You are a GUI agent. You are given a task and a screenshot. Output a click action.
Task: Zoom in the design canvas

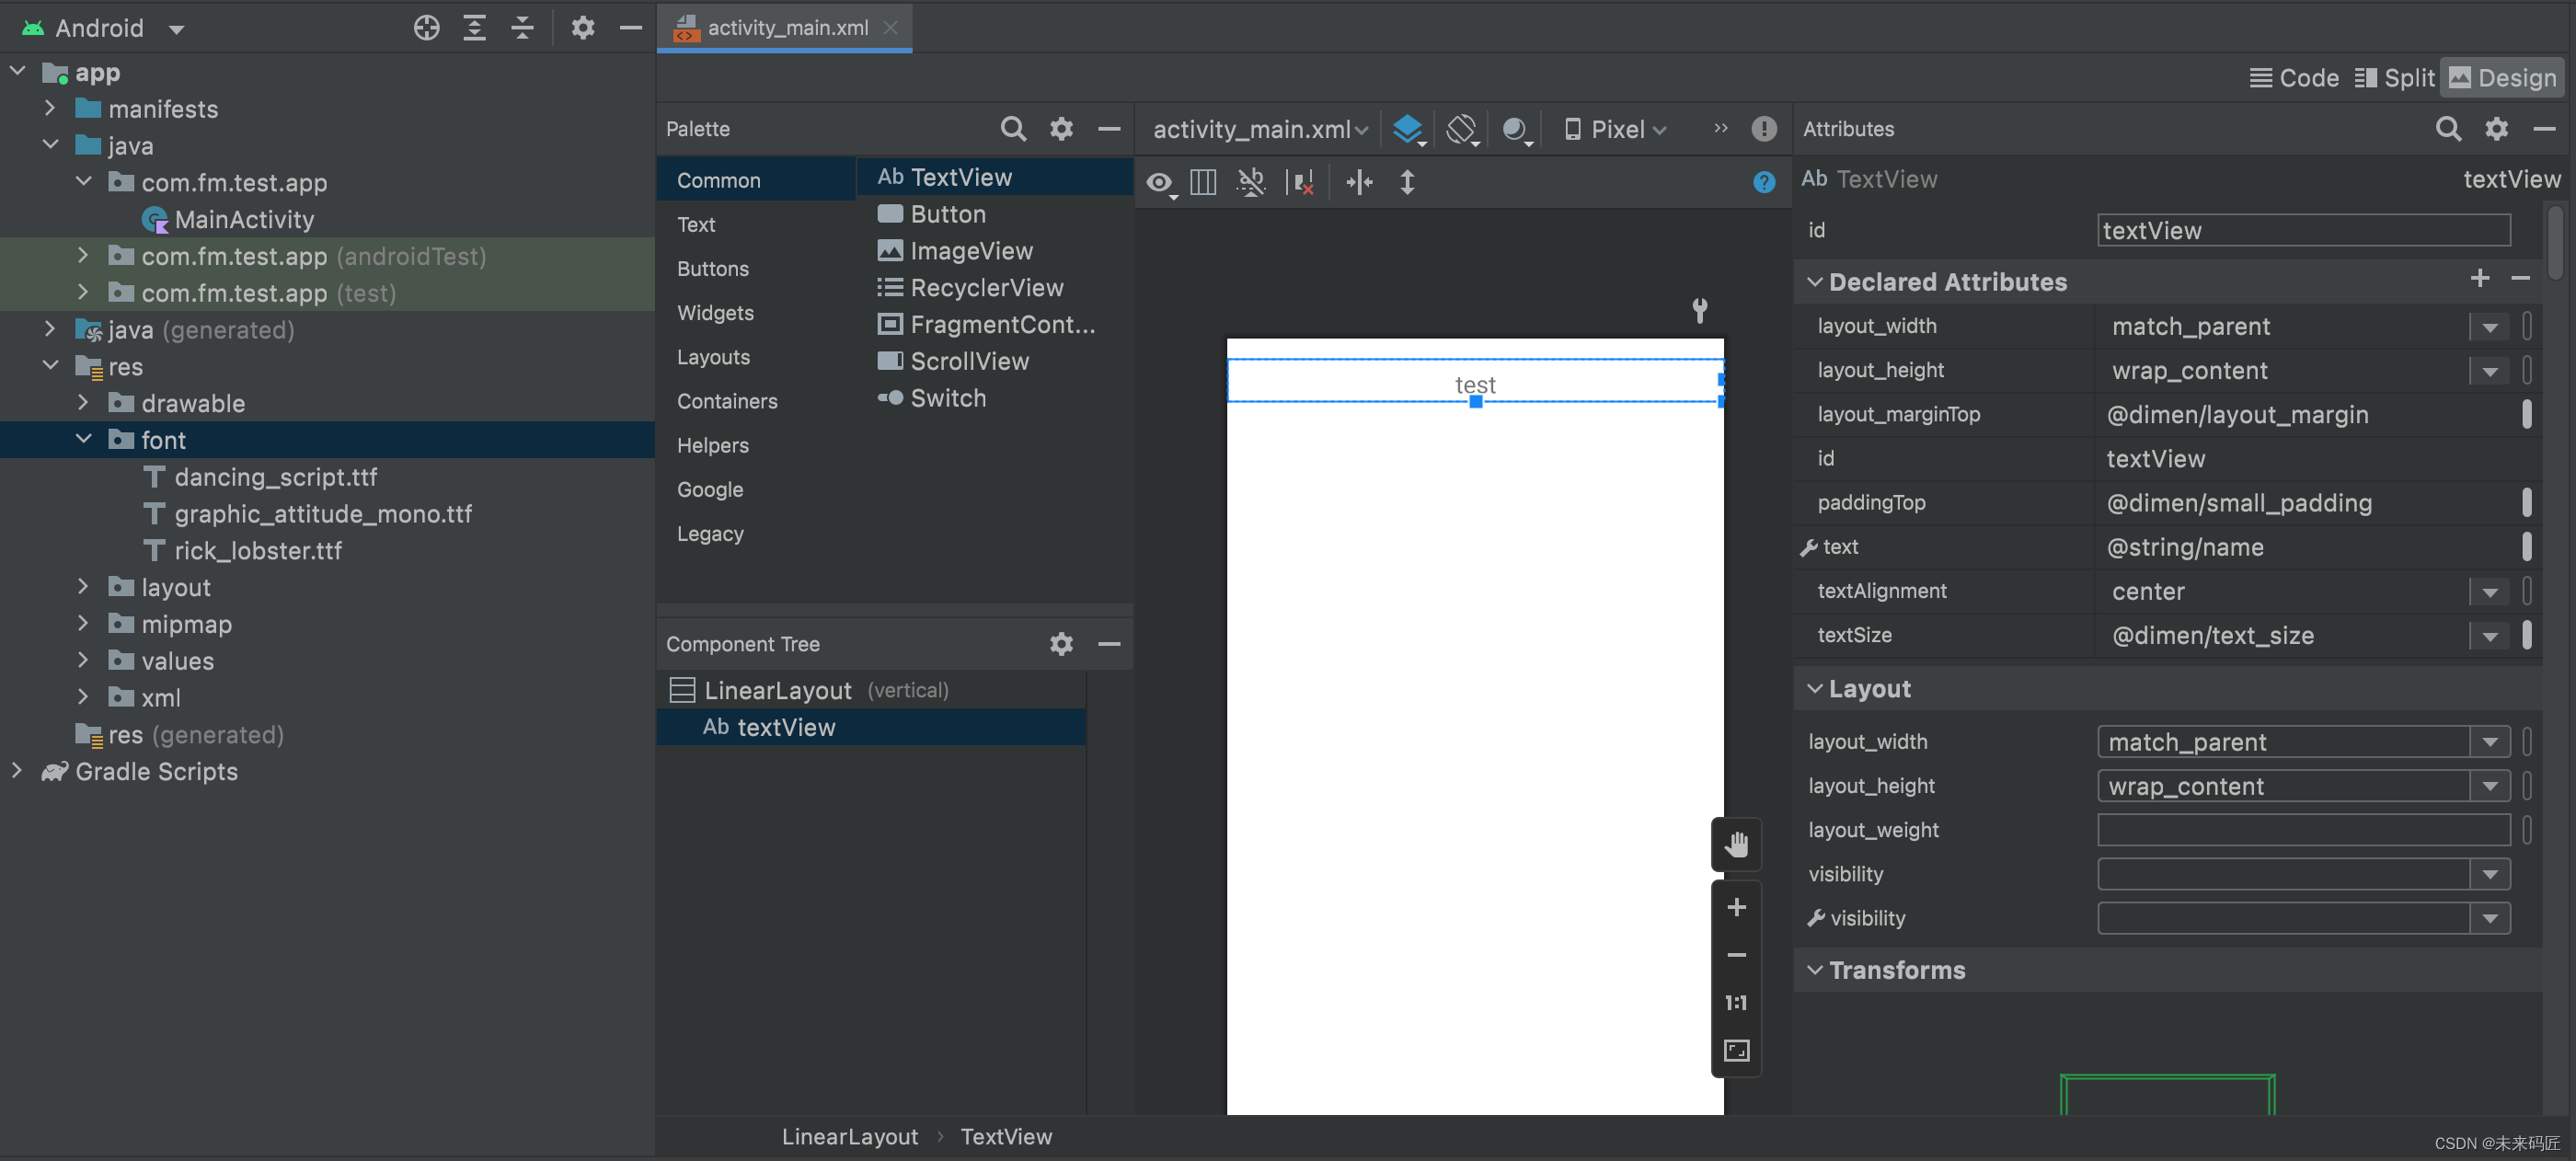point(1736,907)
